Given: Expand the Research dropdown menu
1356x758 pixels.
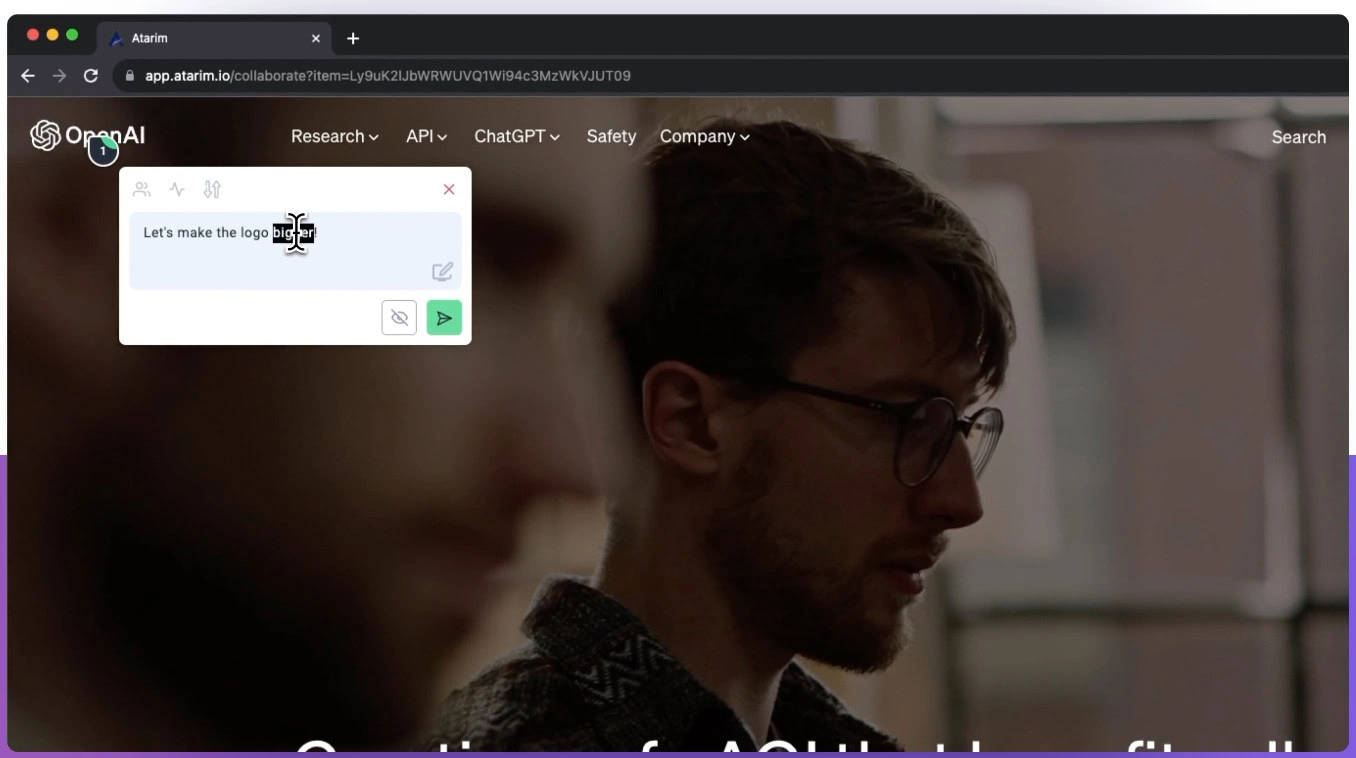Looking at the screenshot, I should click(334, 137).
